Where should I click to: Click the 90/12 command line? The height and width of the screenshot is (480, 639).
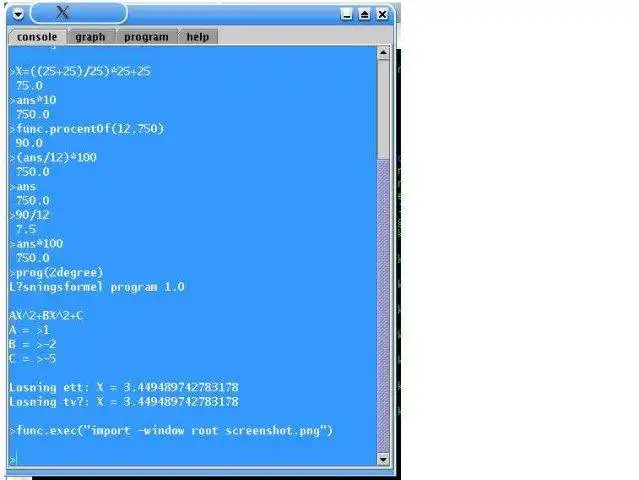[x=30, y=215]
